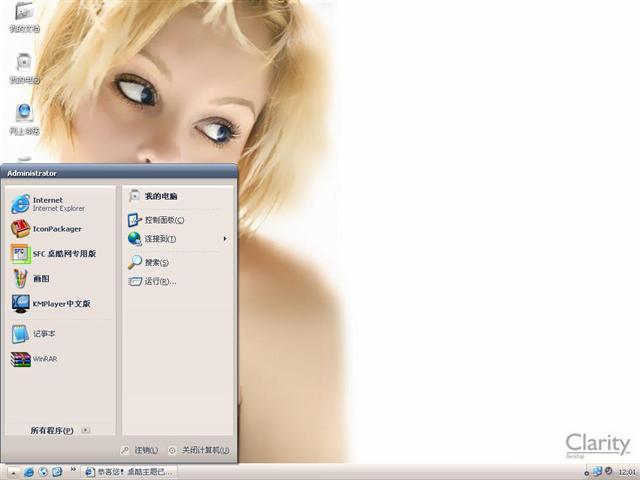Click the Start button on the taskbar
The width and height of the screenshot is (640, 480).
pos(12,472)
